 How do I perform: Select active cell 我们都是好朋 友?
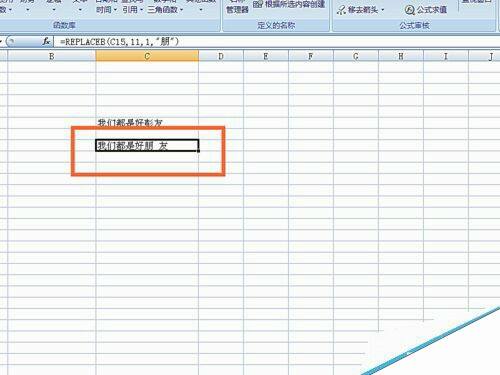pyautogui.click(x=147, y=145)
